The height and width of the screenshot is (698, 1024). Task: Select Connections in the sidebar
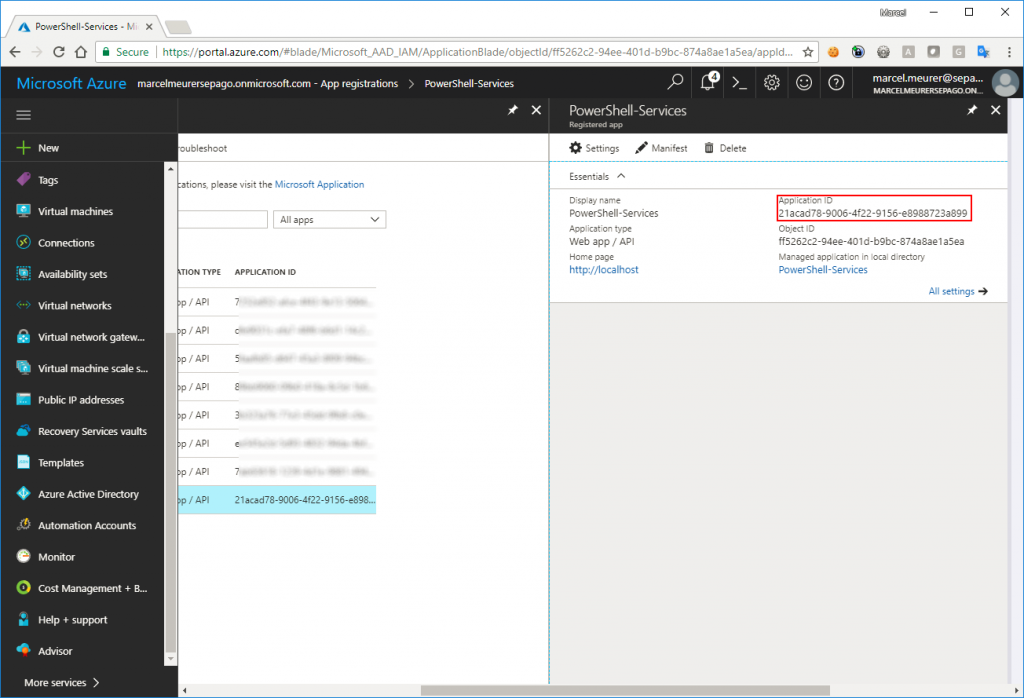click(66, 242)
